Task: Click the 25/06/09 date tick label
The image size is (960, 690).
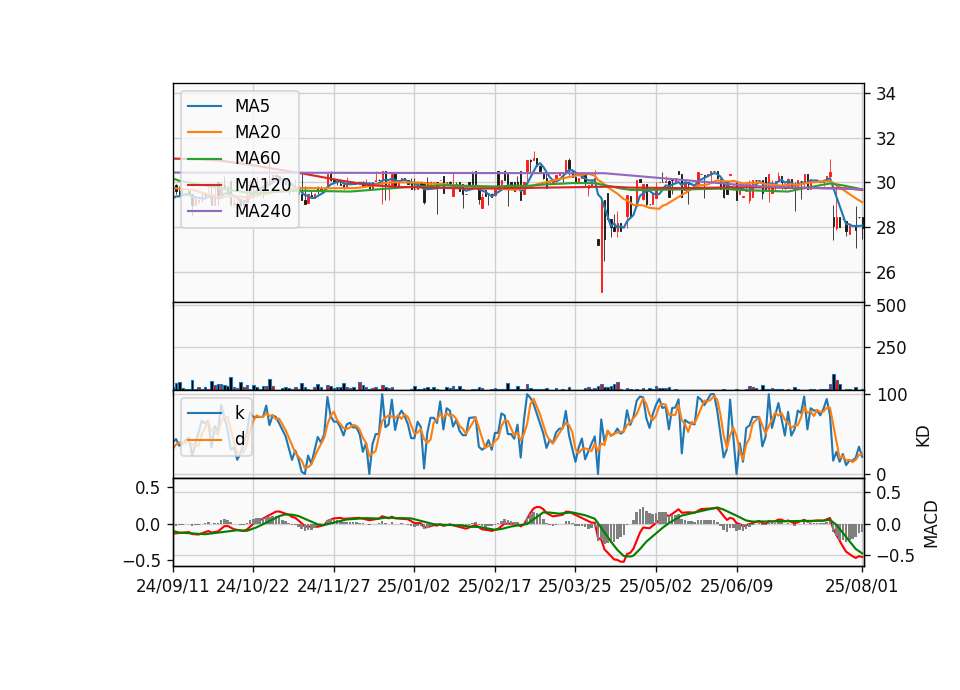Action: click(x=737, y=586)
